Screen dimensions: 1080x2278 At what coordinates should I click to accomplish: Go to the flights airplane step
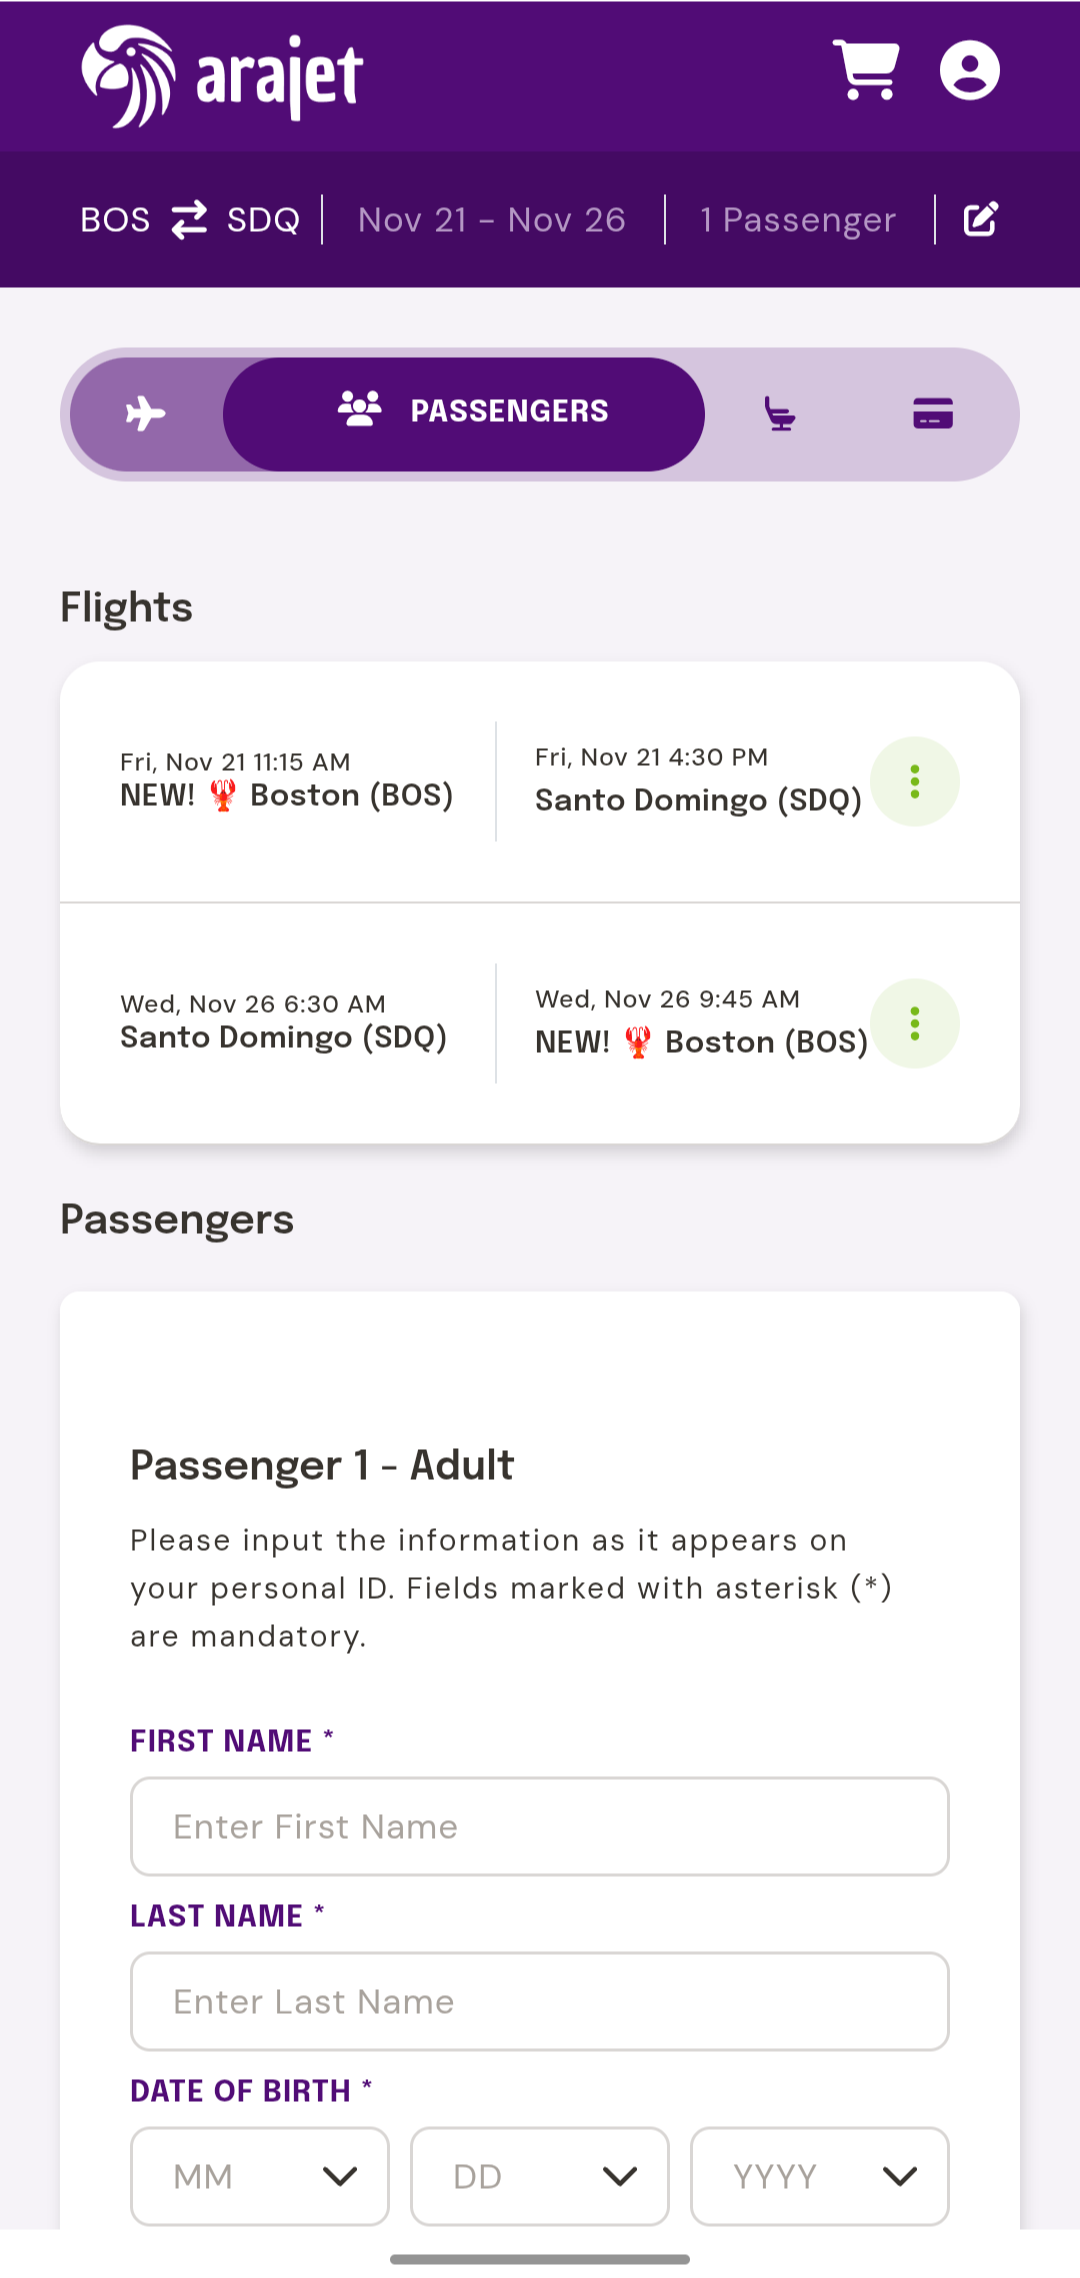tap(146, 413)
